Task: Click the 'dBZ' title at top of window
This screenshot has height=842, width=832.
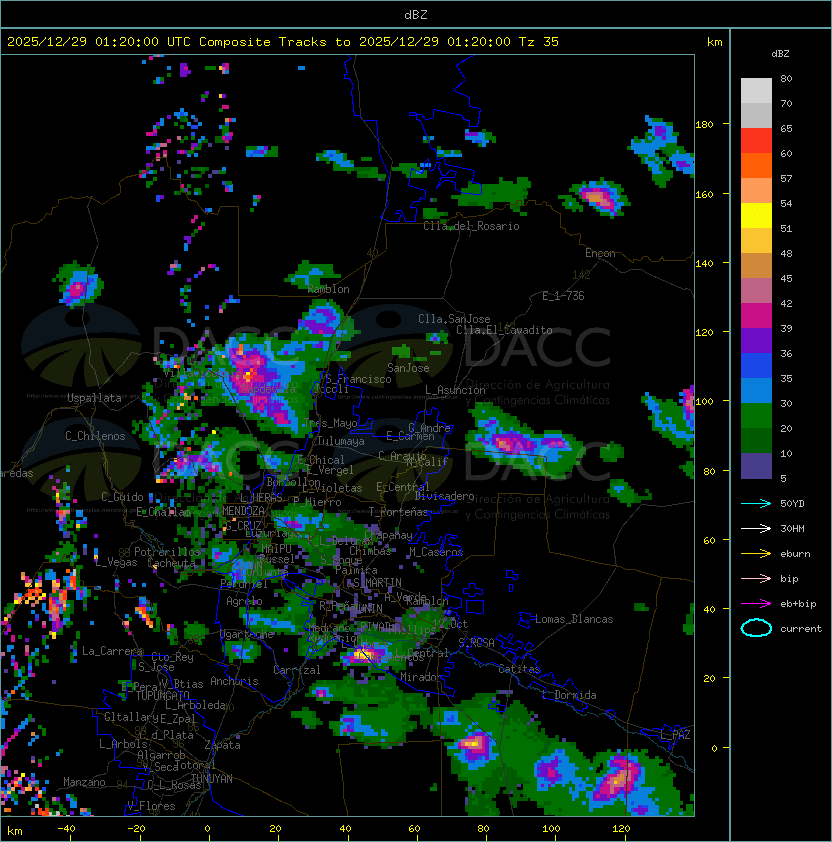Action: pos(416,14)
